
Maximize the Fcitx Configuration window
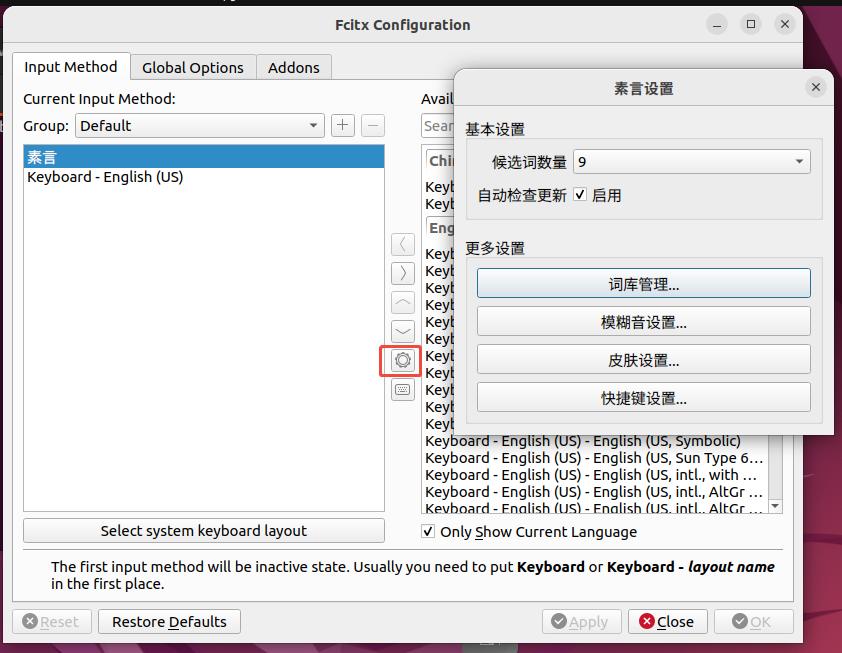point(751,24)
